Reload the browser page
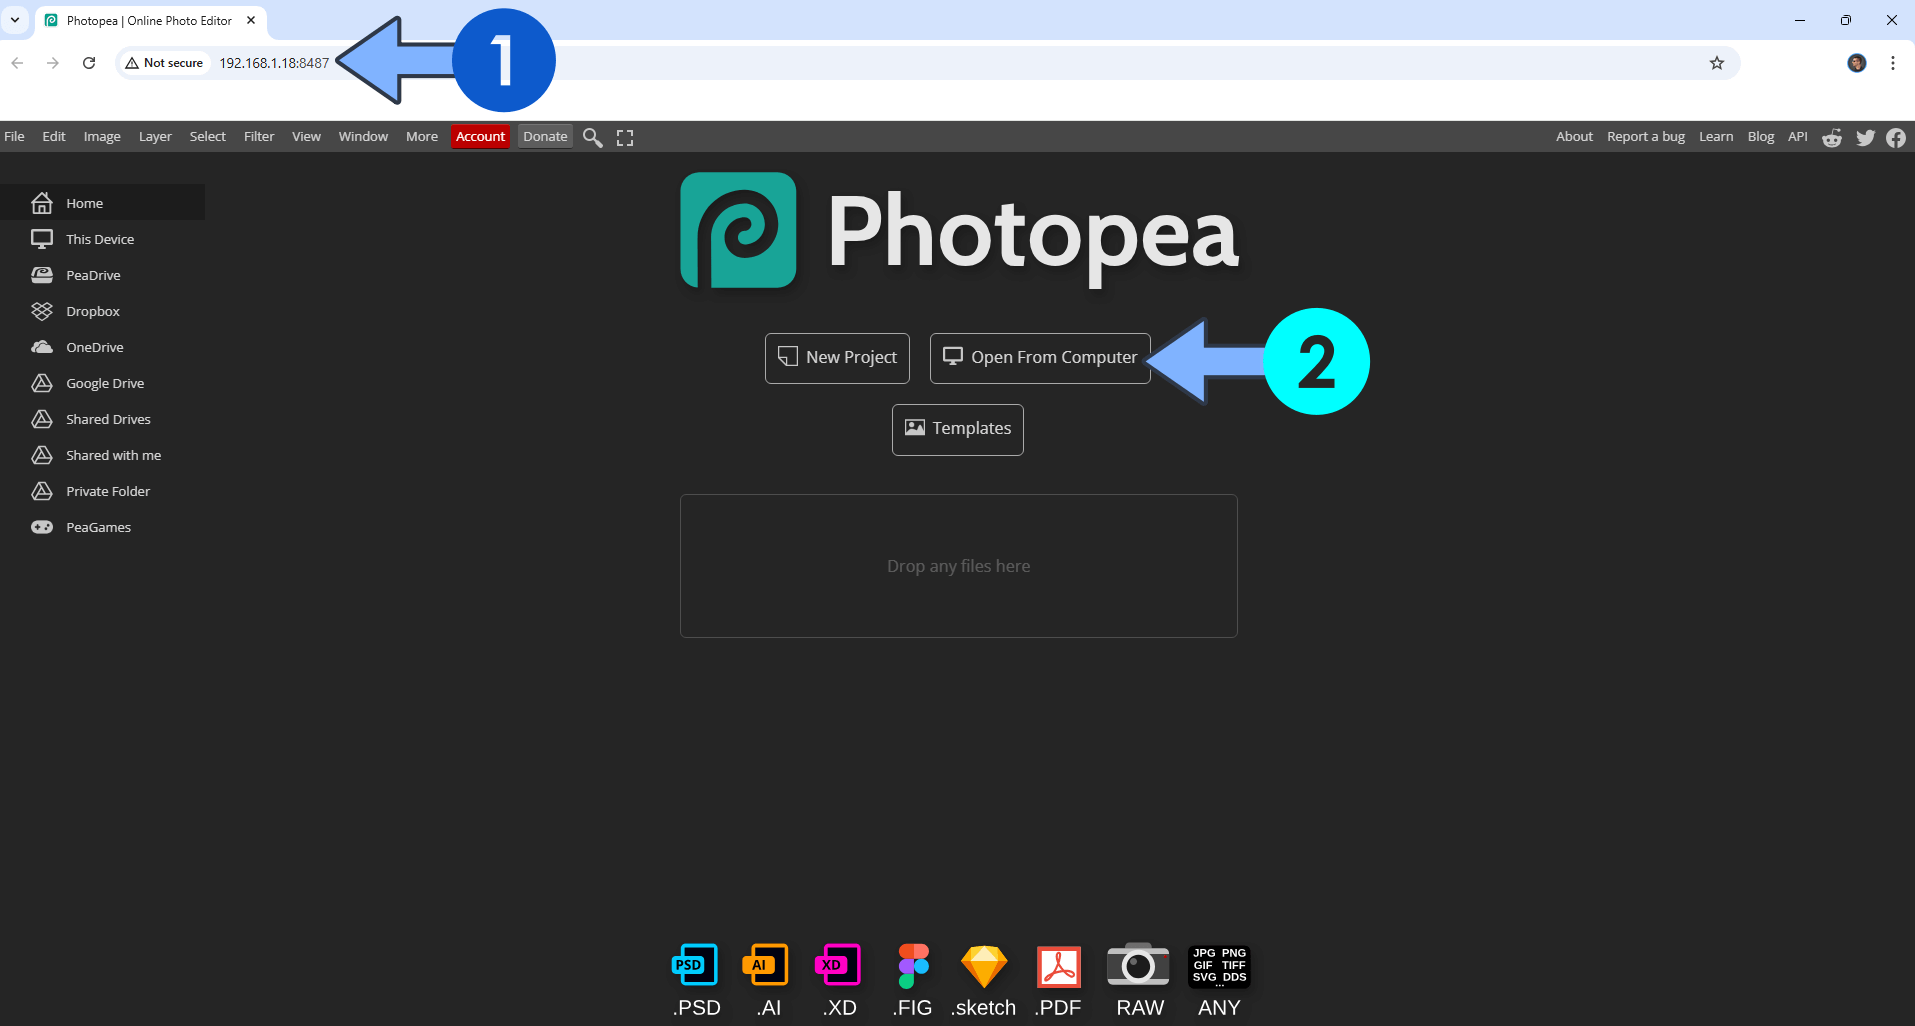This screenshot has height=1026, width=1915. click(x=89, y=63)
